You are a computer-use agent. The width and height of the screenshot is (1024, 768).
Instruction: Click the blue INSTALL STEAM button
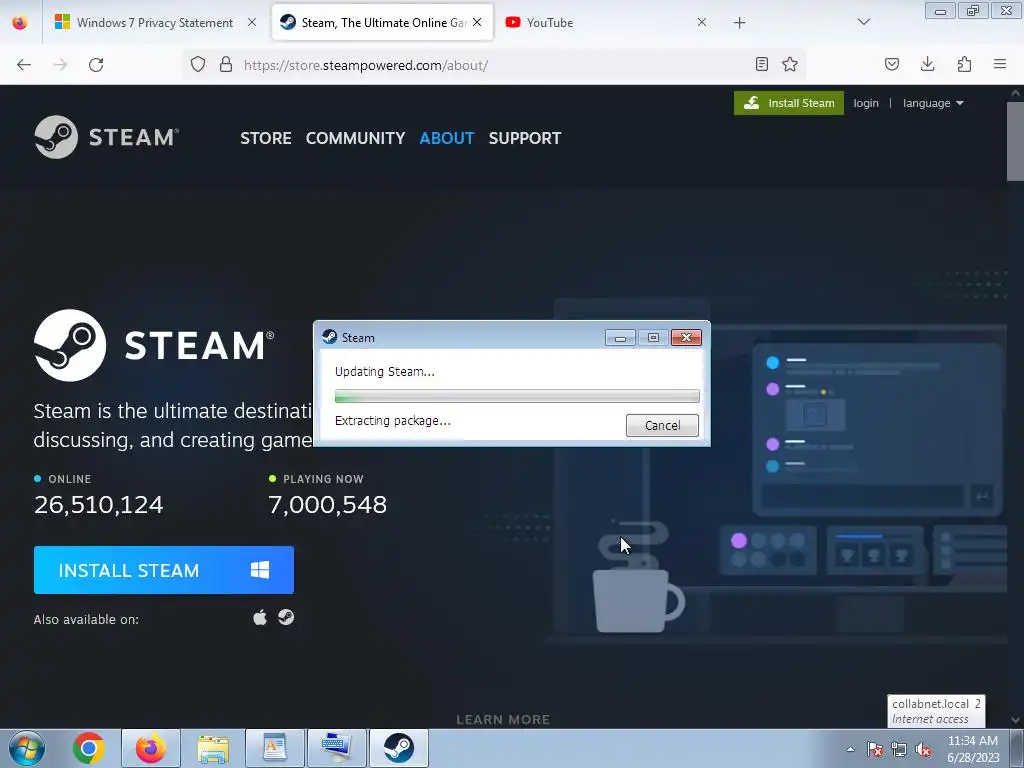point(164,570)
